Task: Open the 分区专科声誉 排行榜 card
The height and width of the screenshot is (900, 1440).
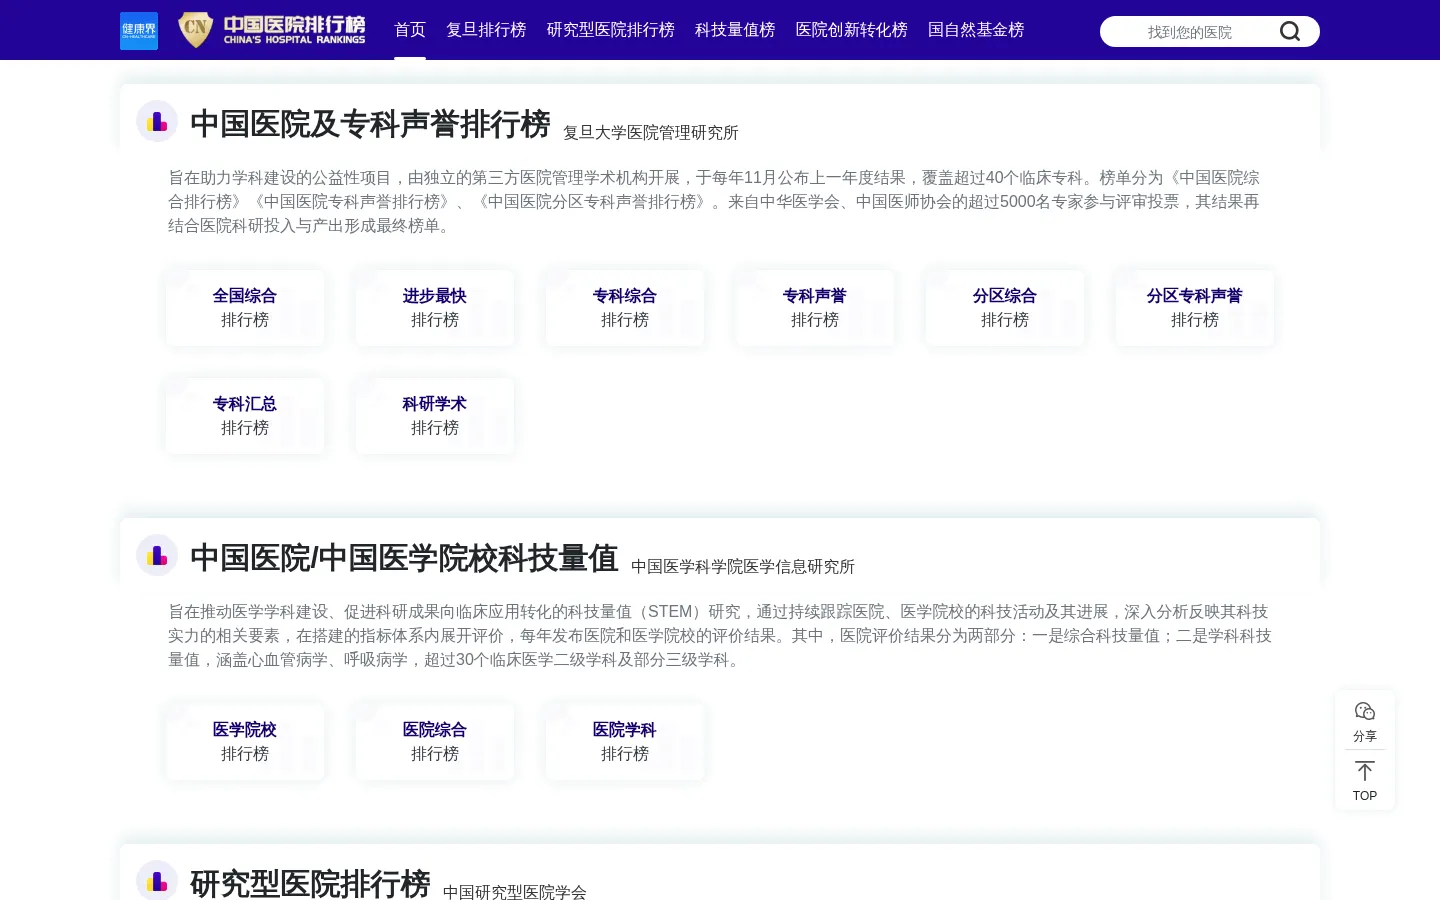Action: click(1195, 308)
